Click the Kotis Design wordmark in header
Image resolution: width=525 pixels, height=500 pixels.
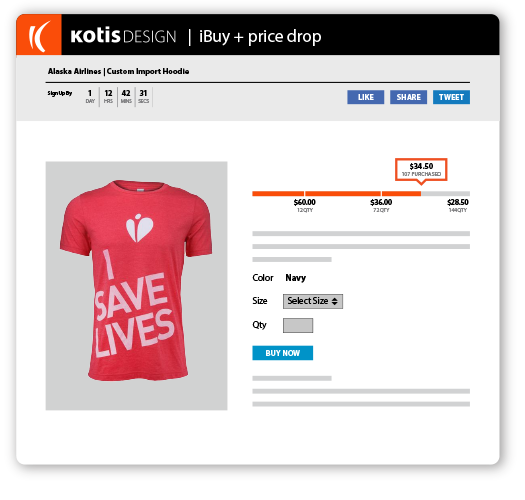tap(123, 36)
